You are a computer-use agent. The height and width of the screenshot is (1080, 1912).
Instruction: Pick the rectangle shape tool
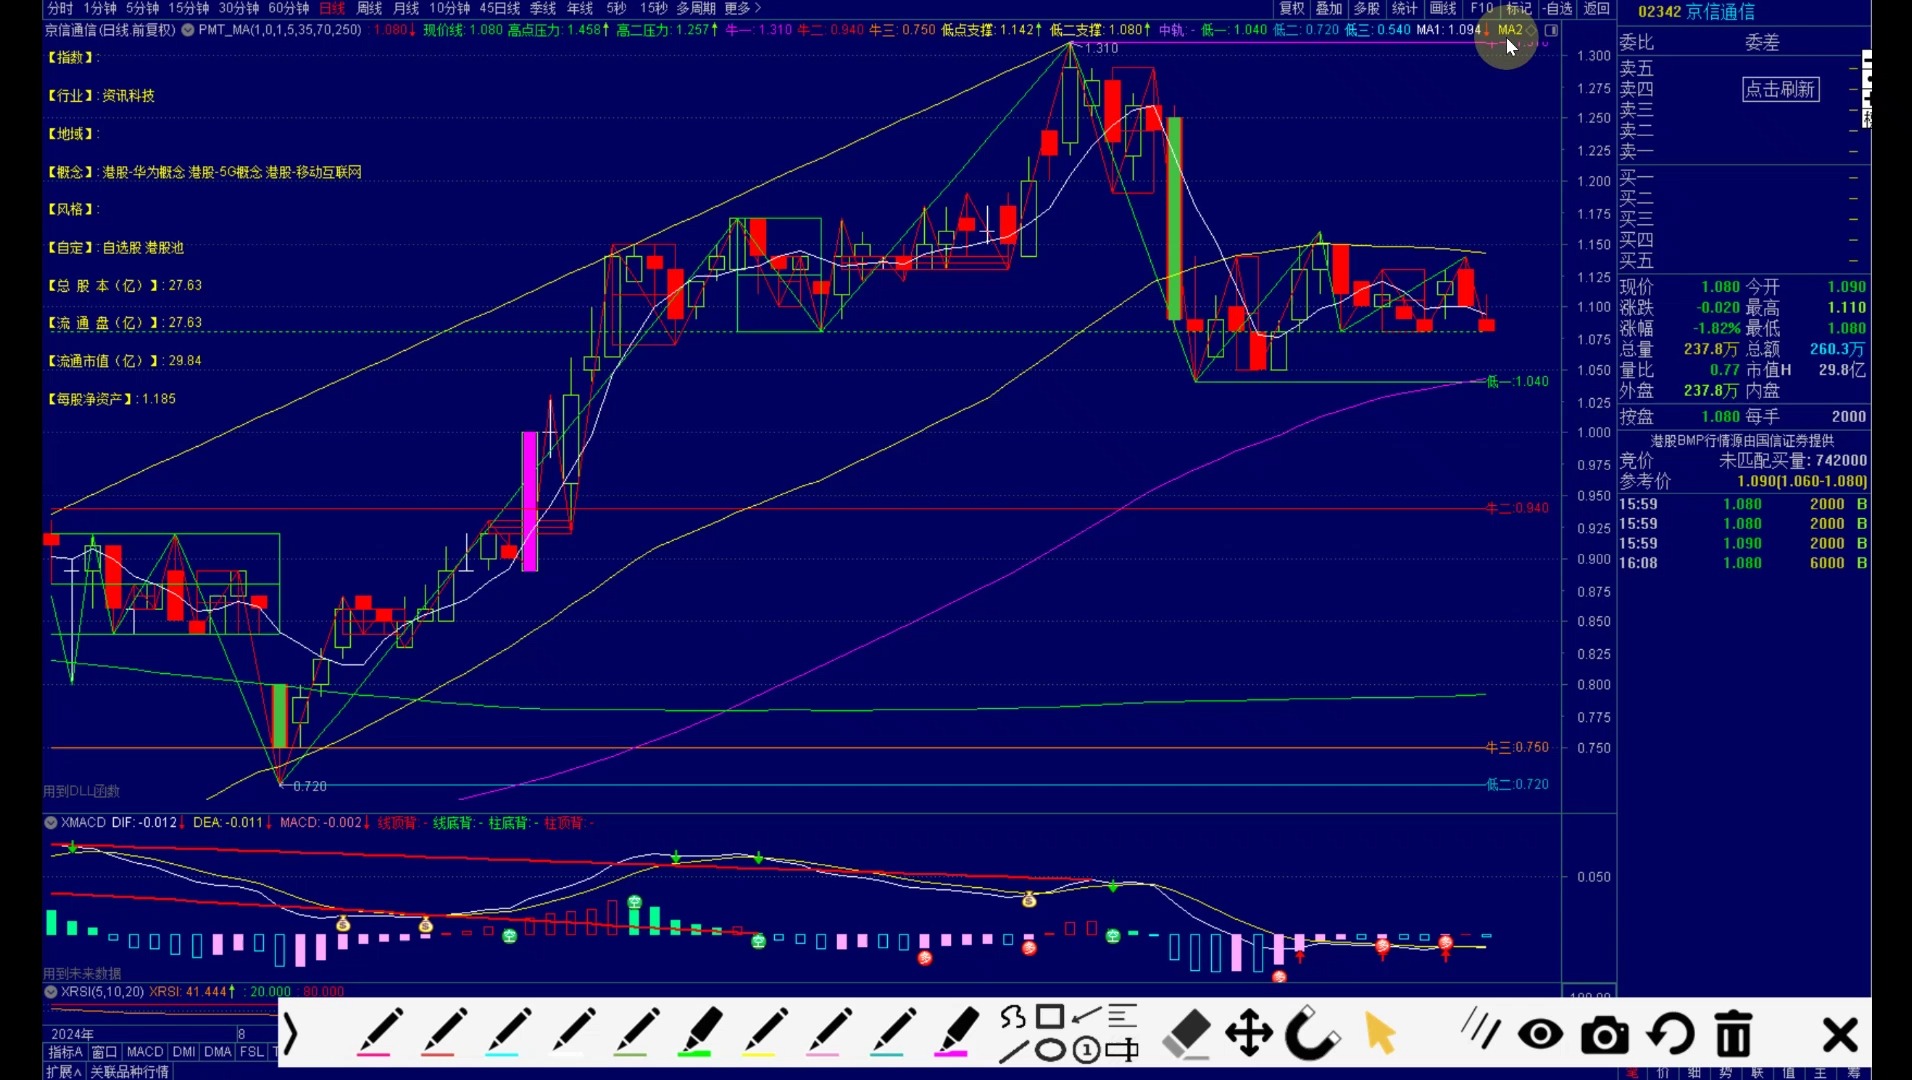pyautogui.click(x=1050, y=1017)
